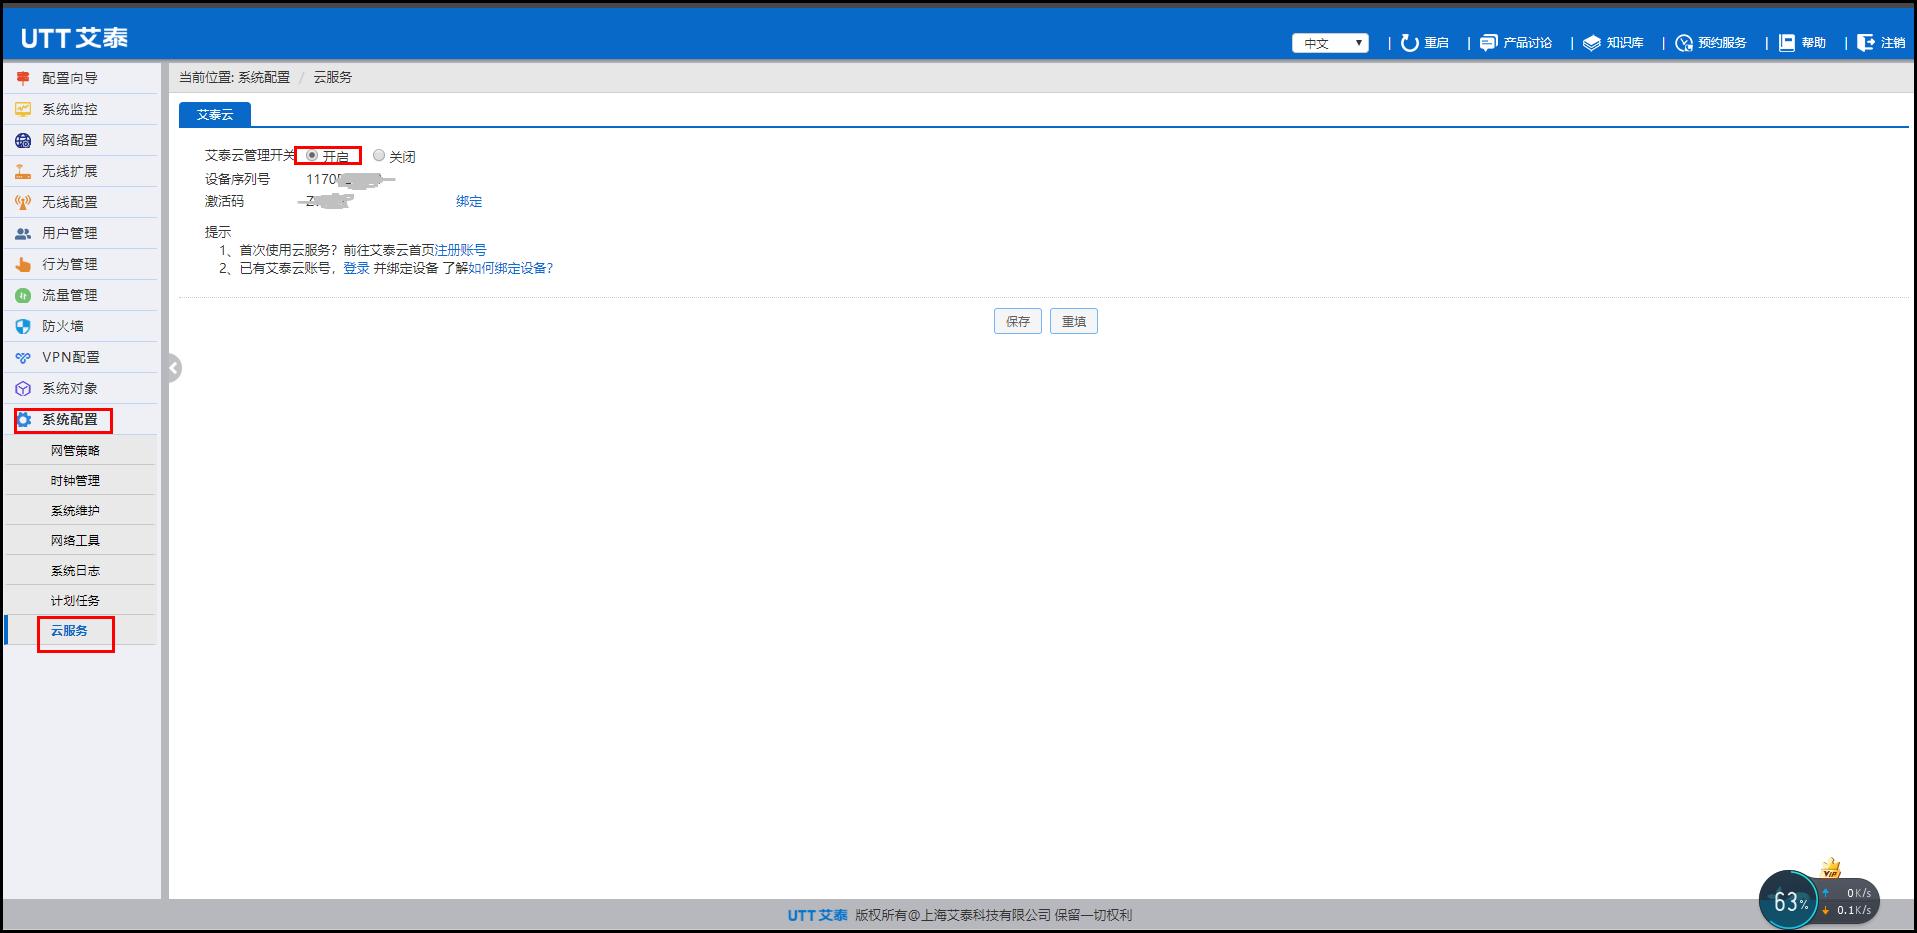1917x933 pixels.
Task: Expand the VPN配置 menu label
Action: pyautogui.click(x=71, y=357)
